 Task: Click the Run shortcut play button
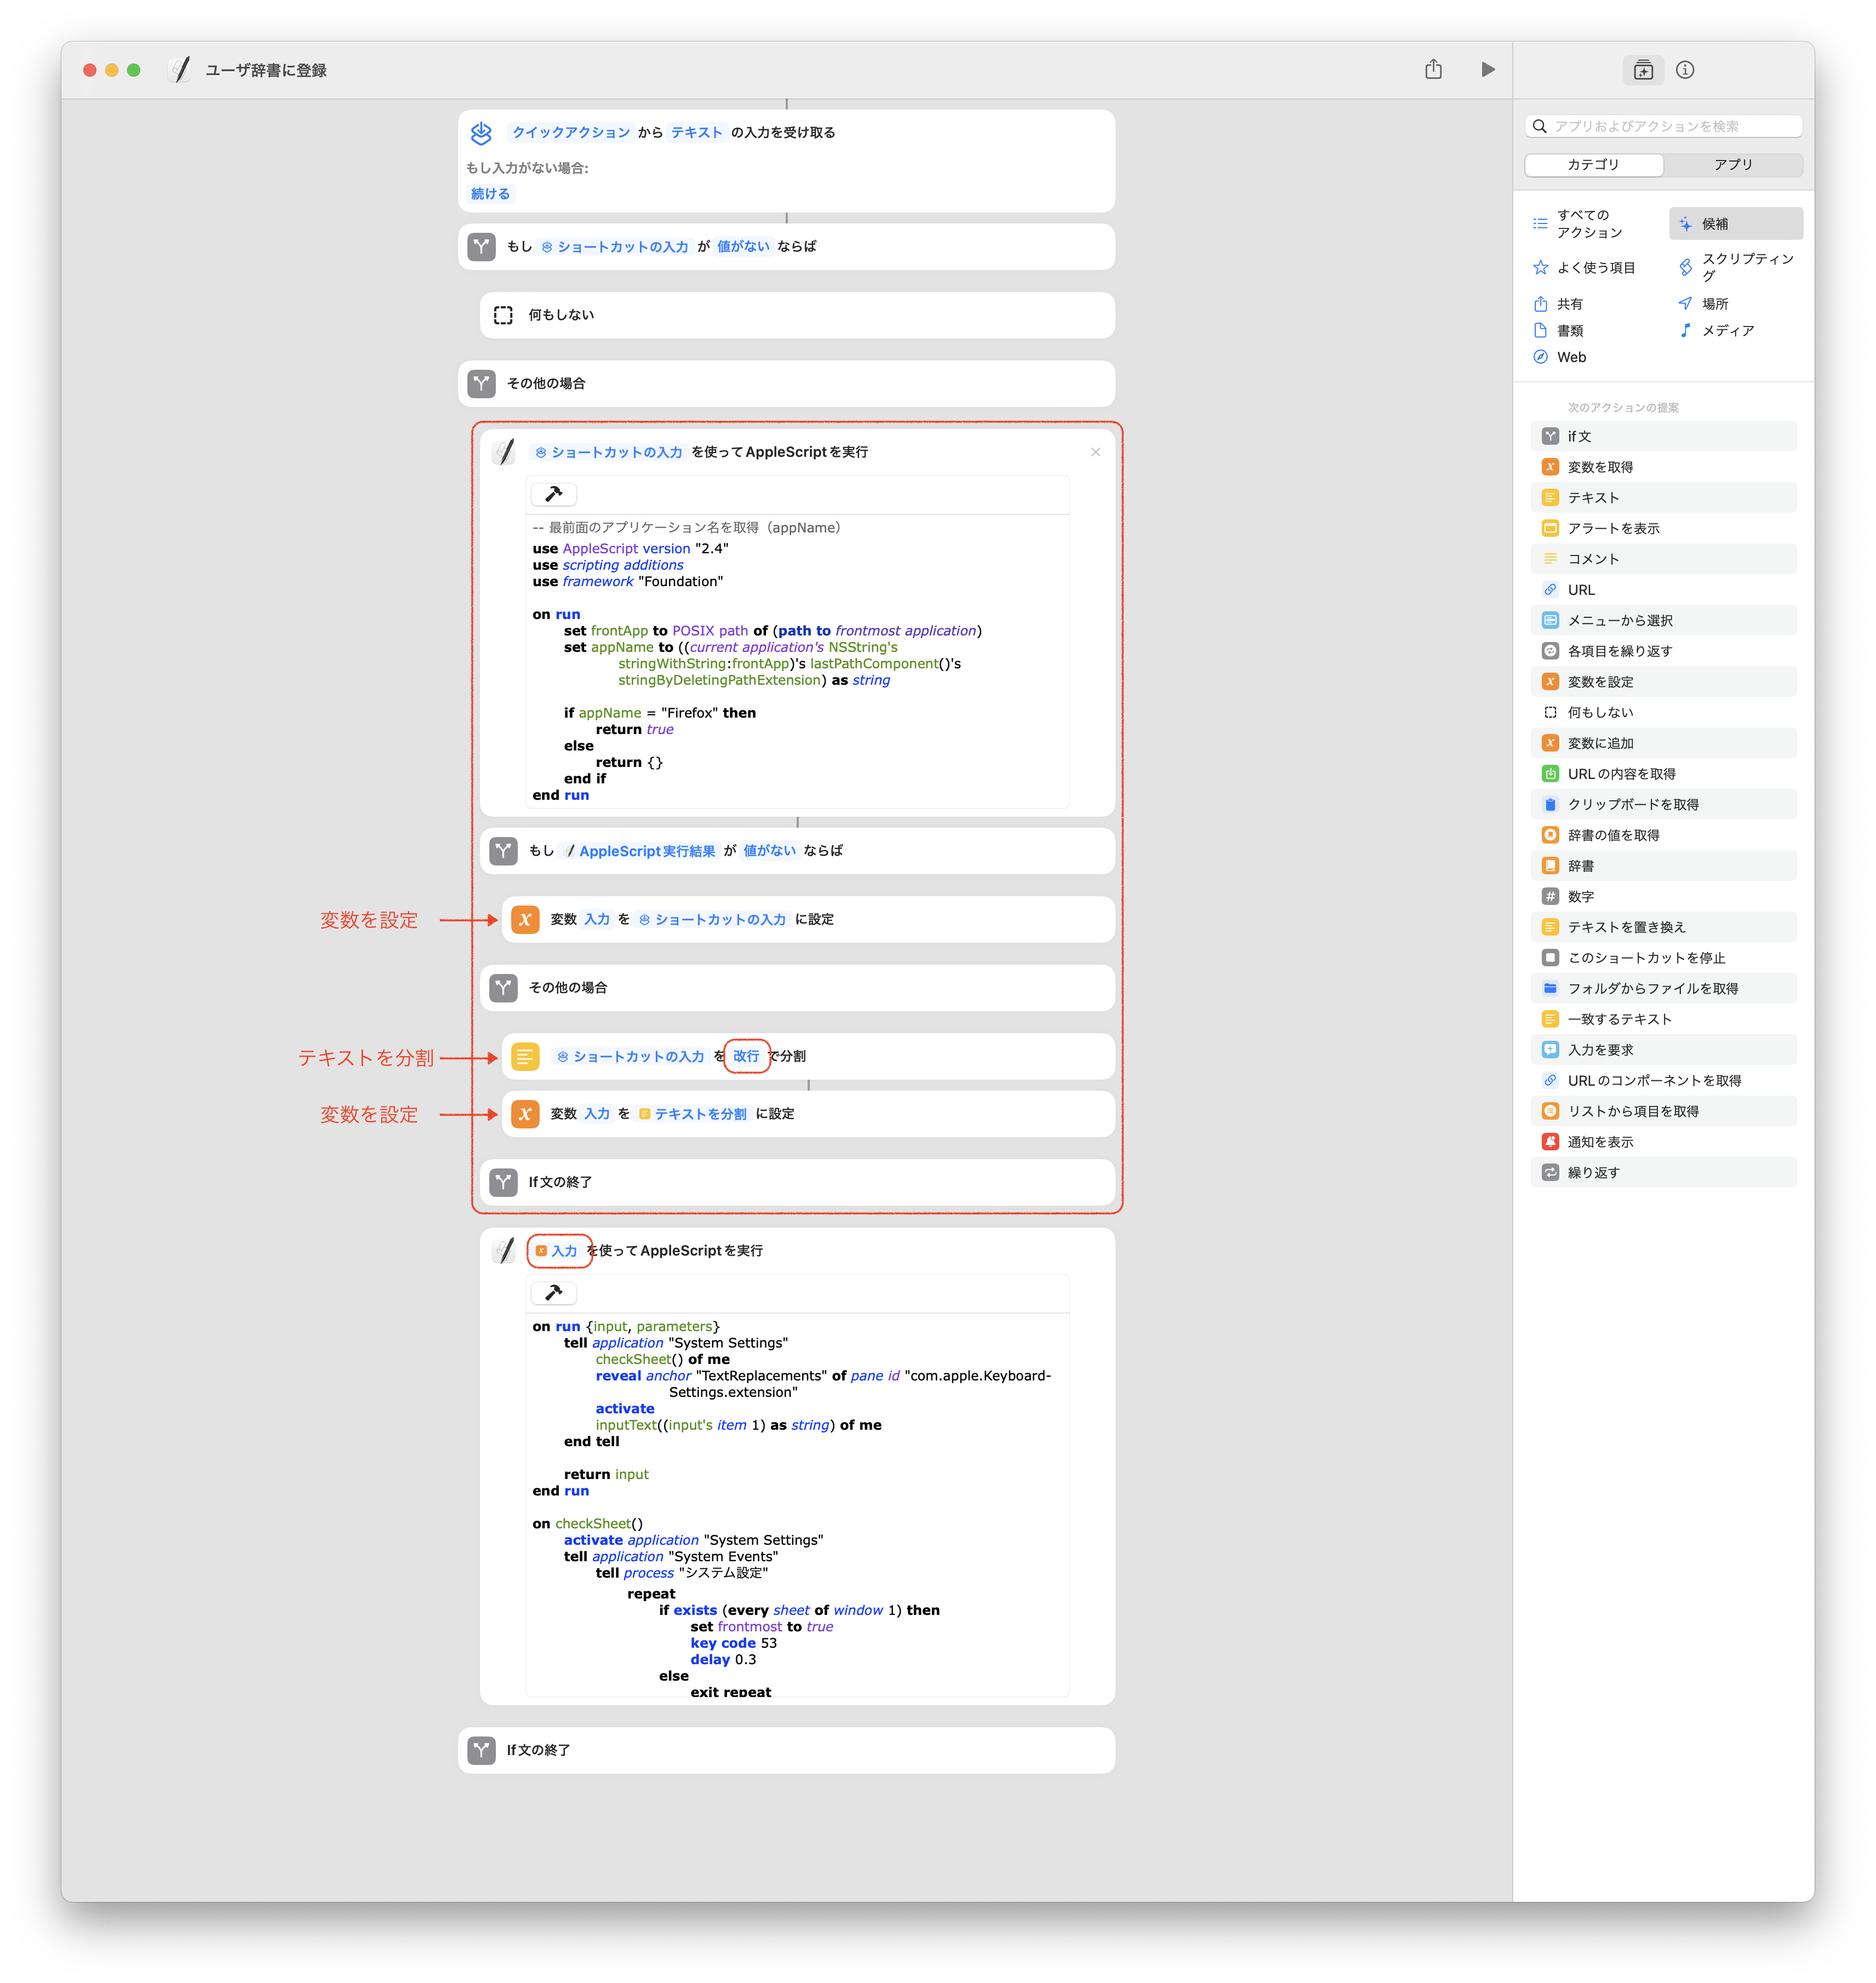(1487, 70)
